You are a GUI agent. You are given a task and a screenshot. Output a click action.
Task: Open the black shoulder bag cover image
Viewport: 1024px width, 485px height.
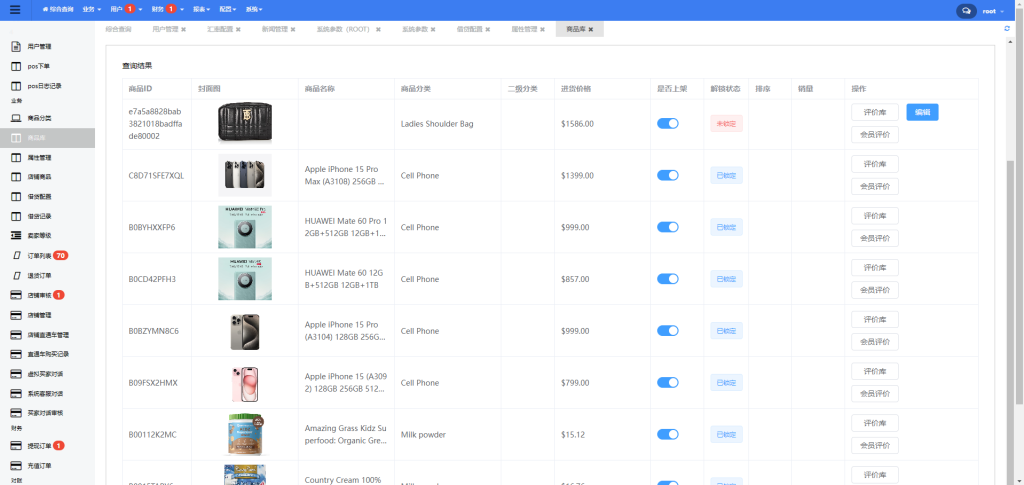pyautogui.click(x=245, y=122)
